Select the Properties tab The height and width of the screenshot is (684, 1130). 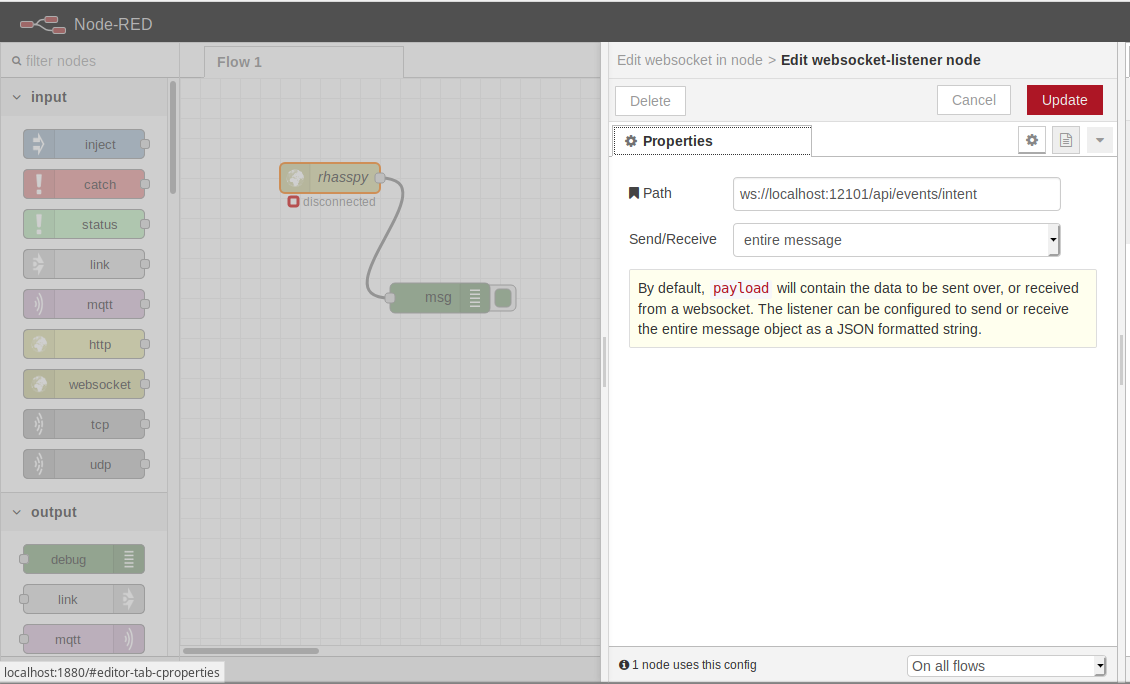click(x=712, y=140)
